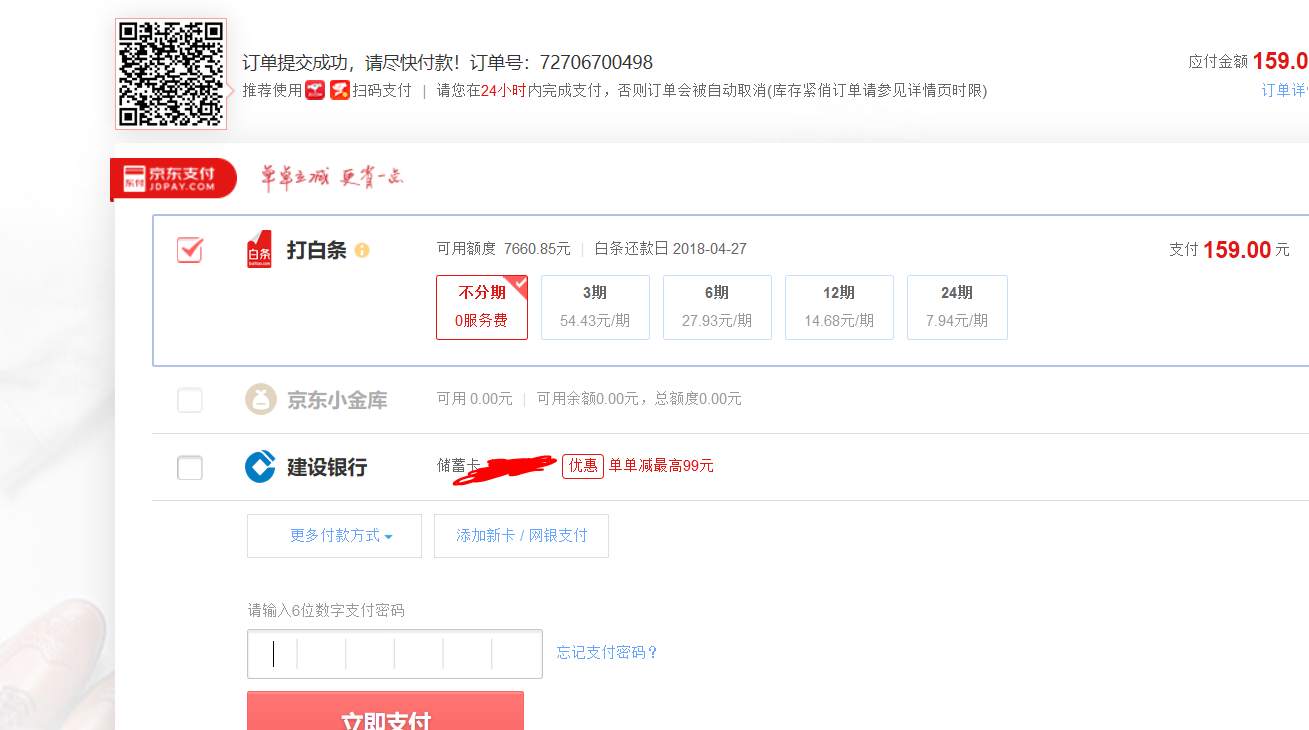Viewport: 1309px width, 730px height.
Task: Click the 建设银行 bank logo
Action: click(260, 467)
